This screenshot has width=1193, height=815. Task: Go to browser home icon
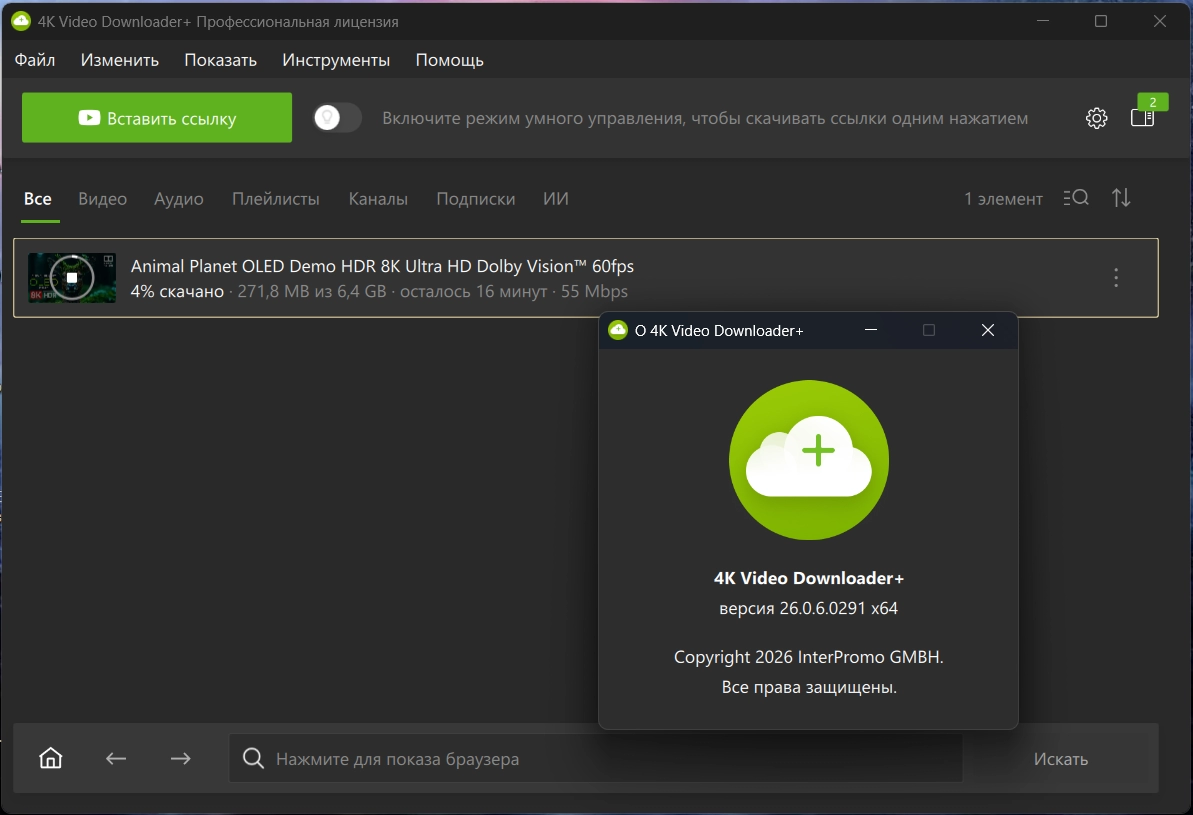[x=50, y=758]
